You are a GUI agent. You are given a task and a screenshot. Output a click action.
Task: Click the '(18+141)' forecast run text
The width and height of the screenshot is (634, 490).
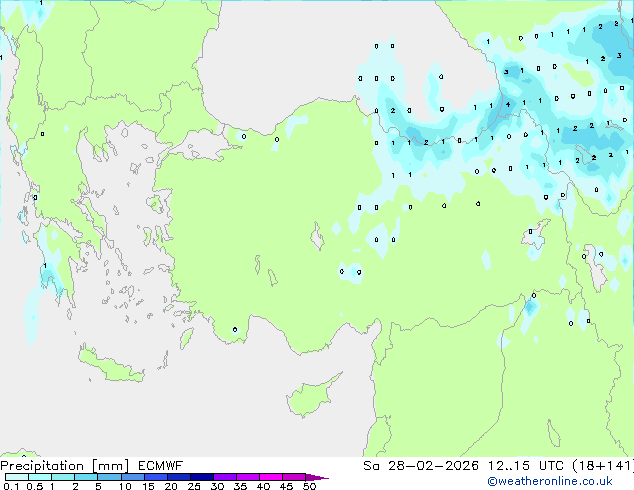point(603,466)
